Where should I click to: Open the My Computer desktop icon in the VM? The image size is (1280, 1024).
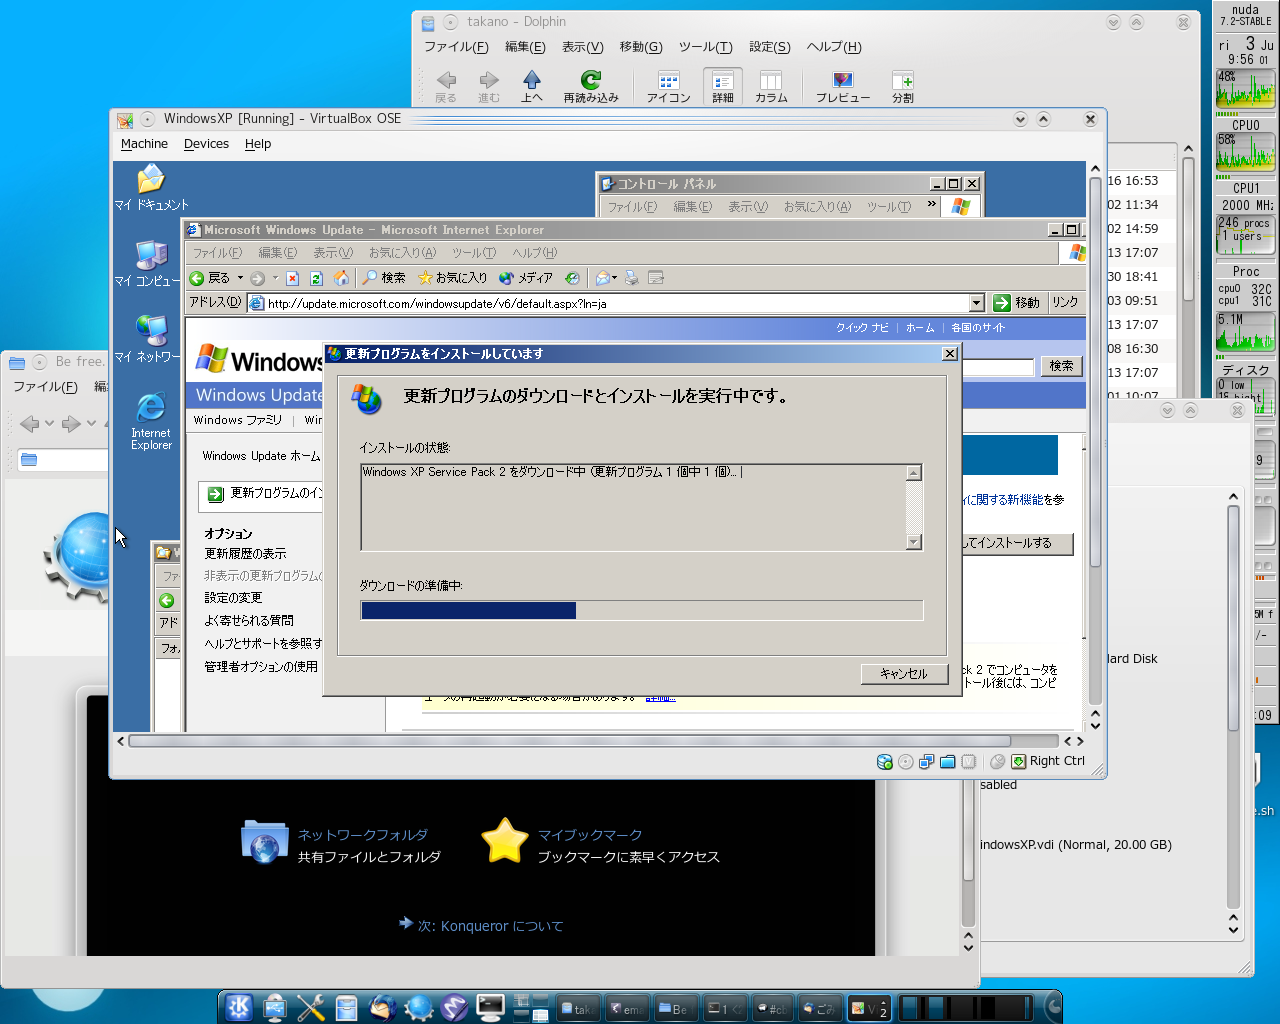[151, 263]
